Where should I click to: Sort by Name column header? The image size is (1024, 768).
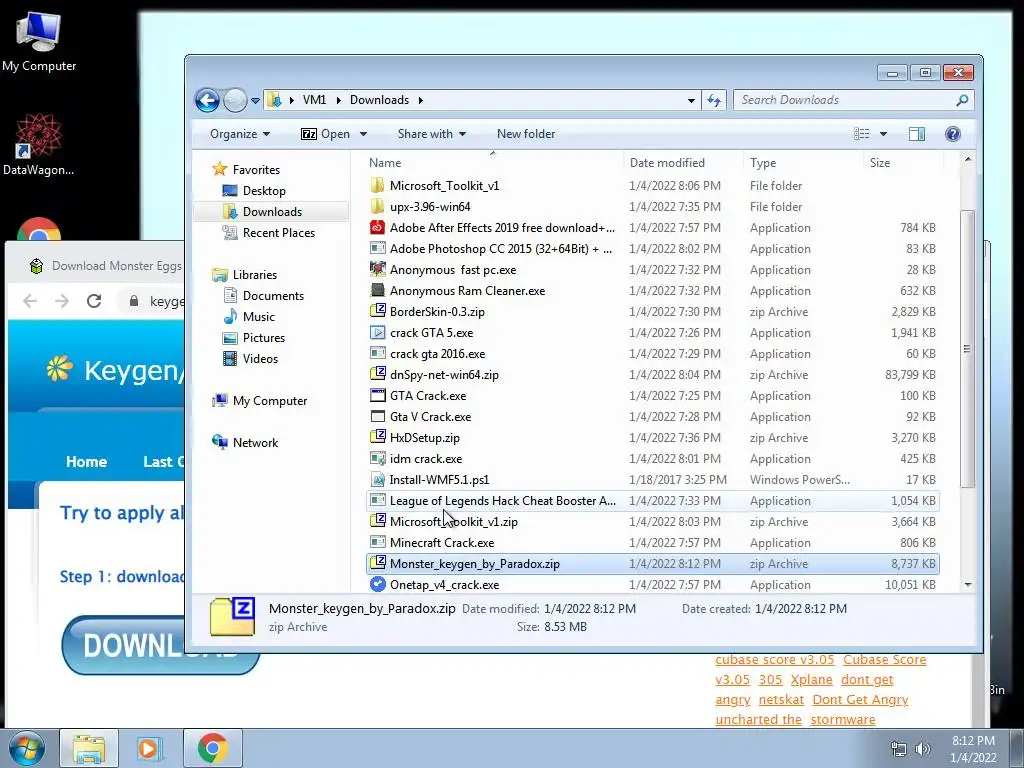[385, 163]
